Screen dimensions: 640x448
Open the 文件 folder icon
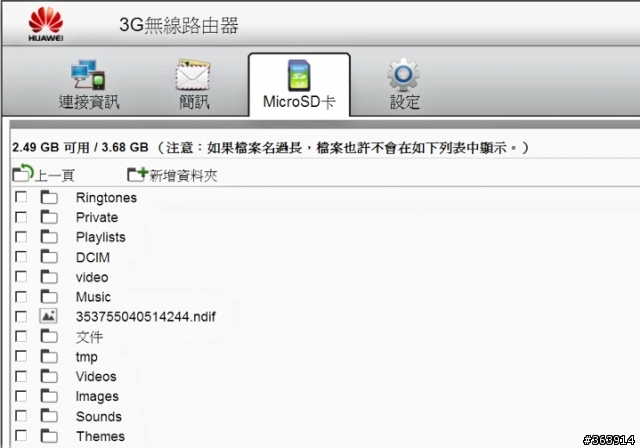tap(49, 337)
